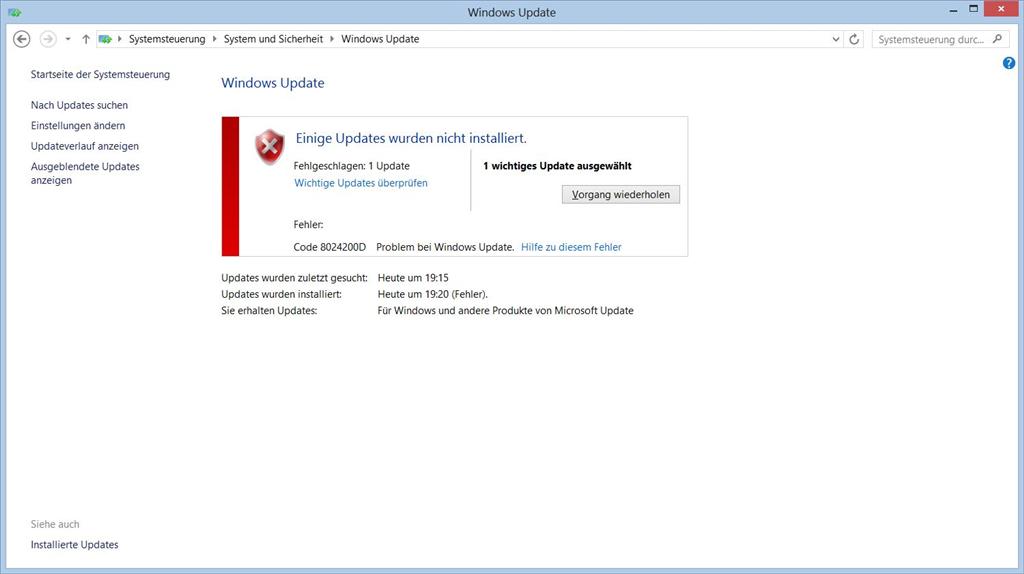Open the recent locations dropdown arrow
Image resolution: width=1024 pixels, height=574 pixels.
tap(67, 39)
